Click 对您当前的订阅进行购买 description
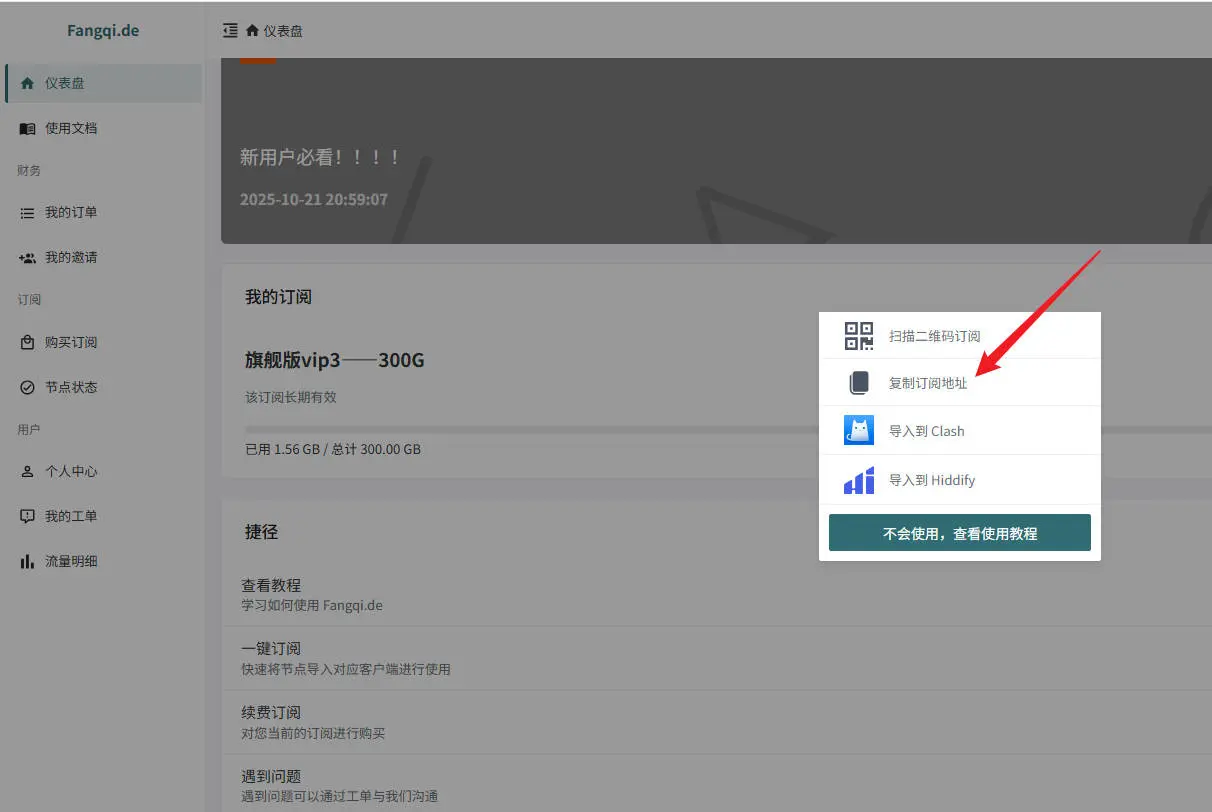 click(313, 733)
